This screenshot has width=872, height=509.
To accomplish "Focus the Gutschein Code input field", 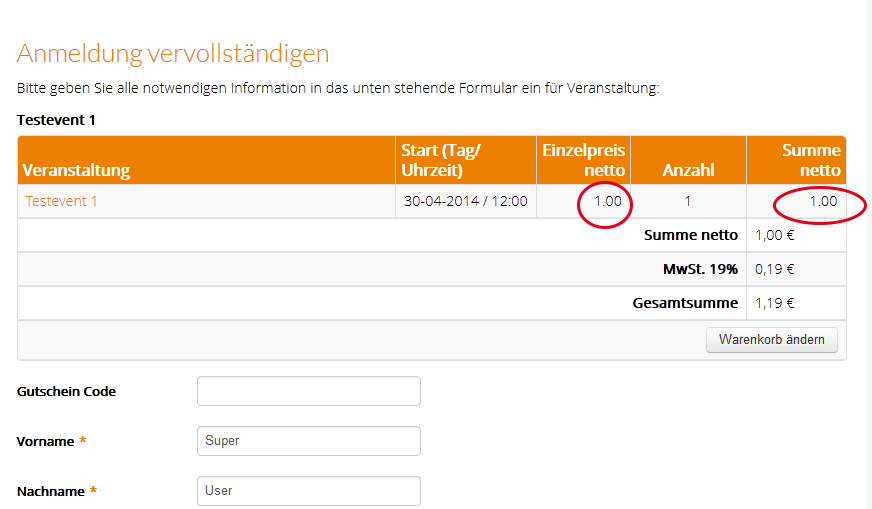I will 308,391.
